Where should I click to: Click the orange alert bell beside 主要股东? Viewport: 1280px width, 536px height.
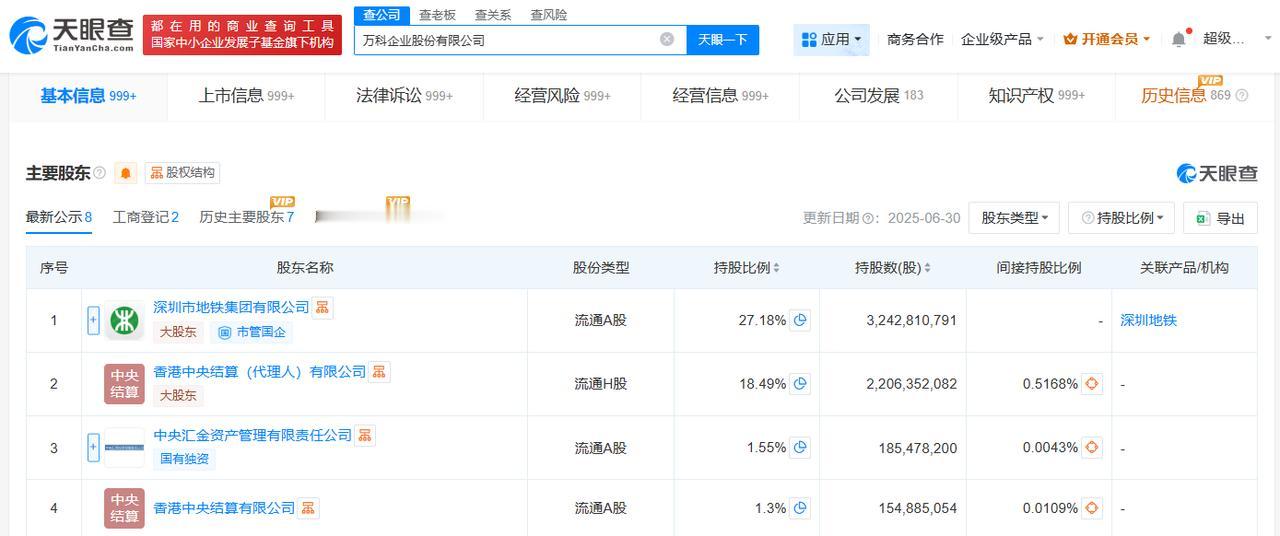pyautogui.click(x=125, y=173)
